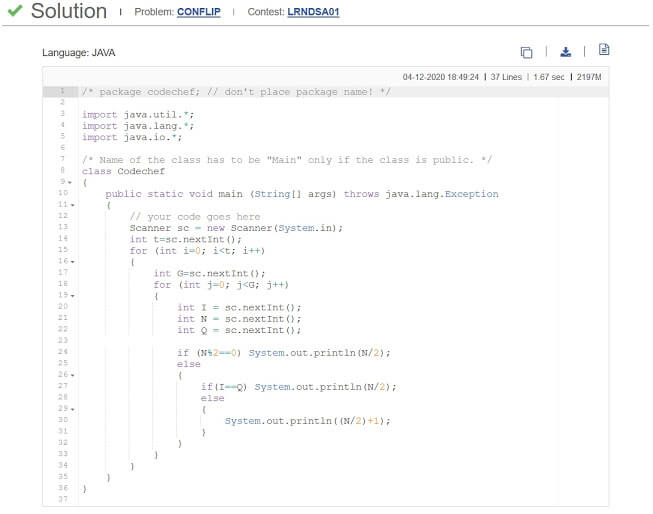
Task: Click the 'for (int i=0; i<t; i++)' line
Action: click(197, 251)
